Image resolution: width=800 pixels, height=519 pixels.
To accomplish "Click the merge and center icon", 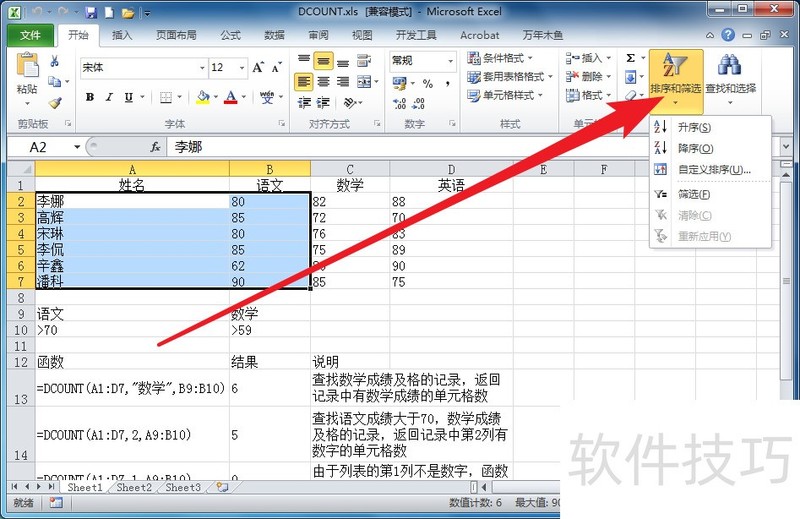I will [x=364, y=82].
